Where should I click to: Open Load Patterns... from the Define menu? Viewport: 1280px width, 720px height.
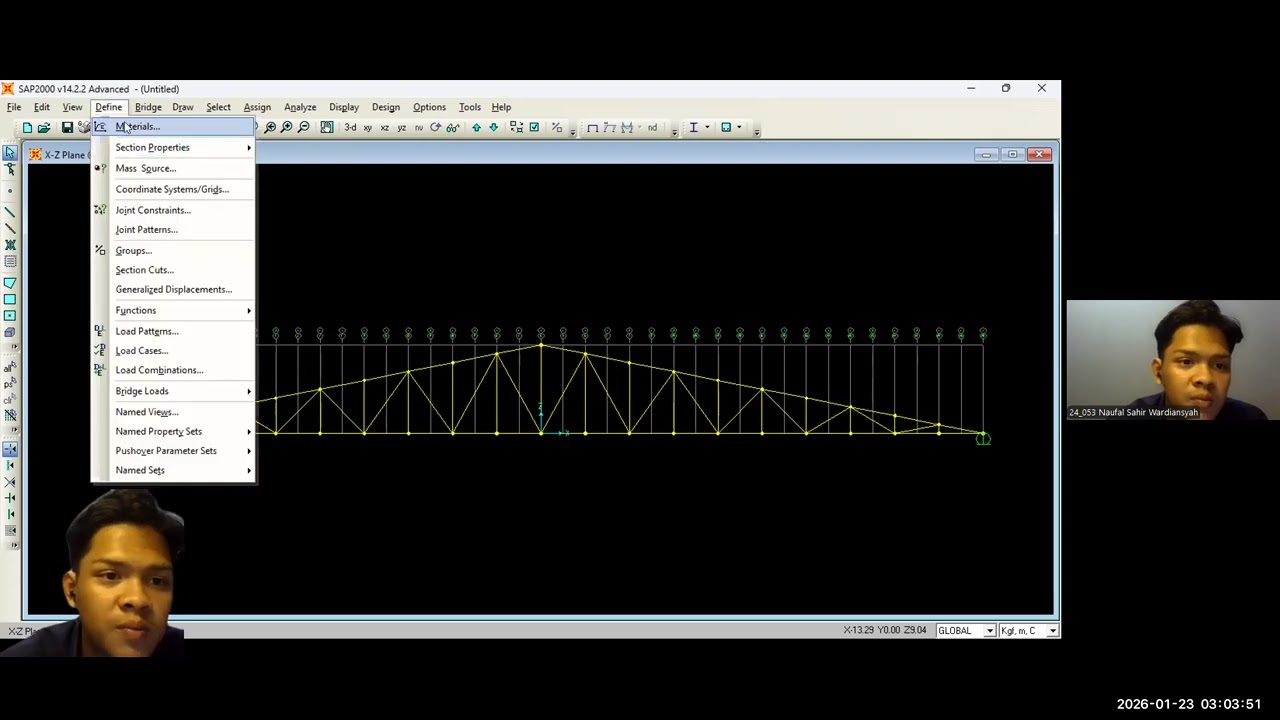[173, 331]
